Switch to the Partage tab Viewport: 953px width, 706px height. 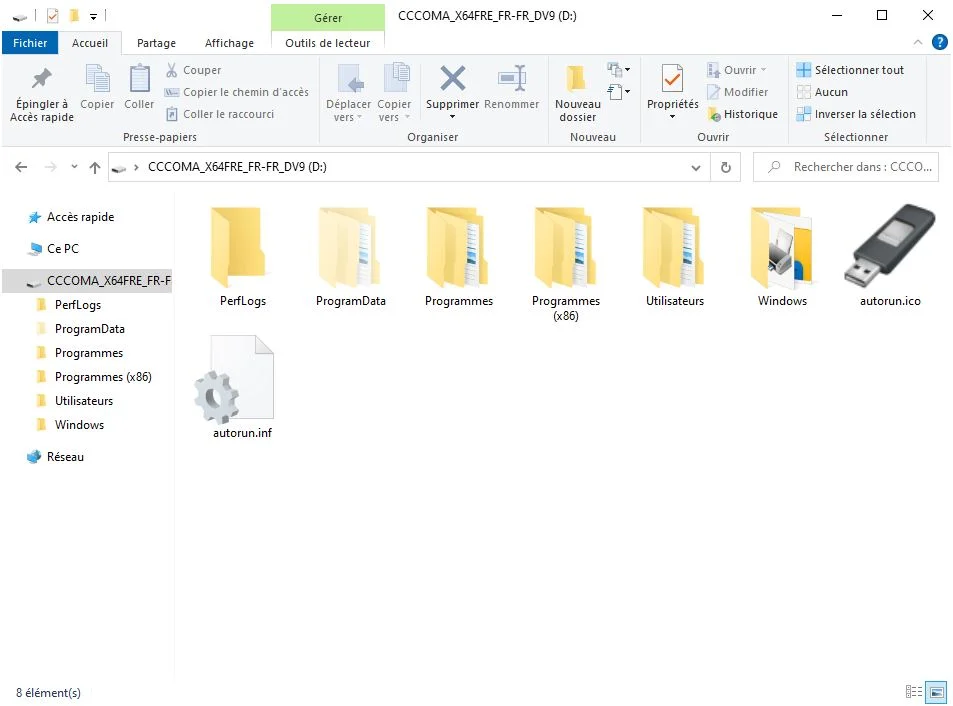coord(156,43)
